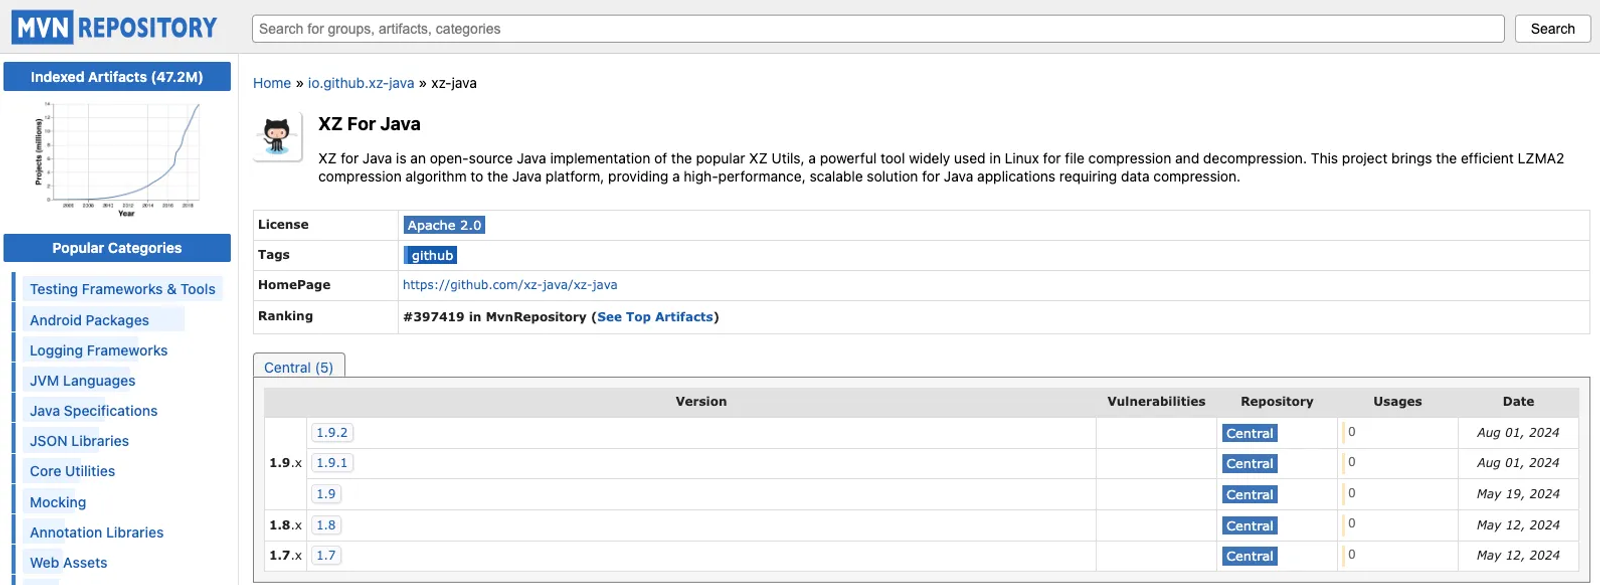
Task: Click the Search button
Action: [x=1552, y=29]
